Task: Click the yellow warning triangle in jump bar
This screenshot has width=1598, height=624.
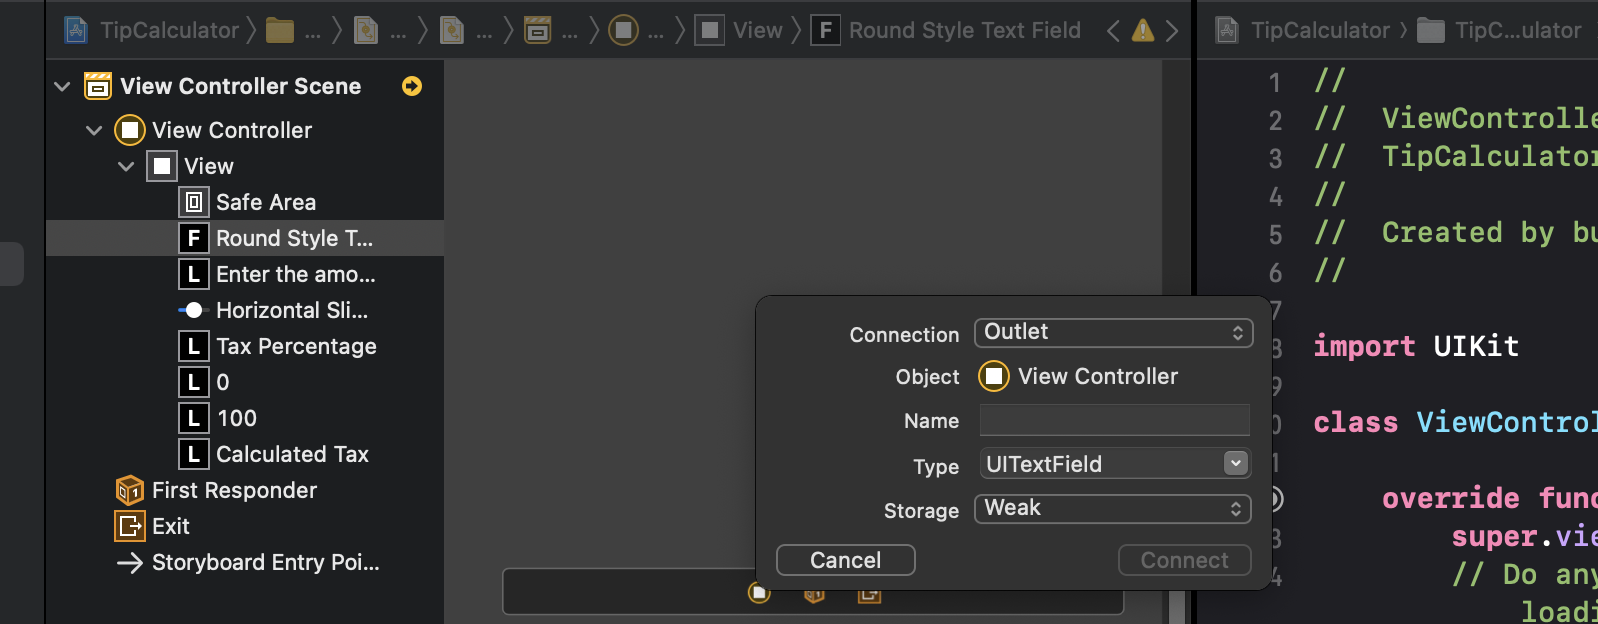Action: [1142, 31]
